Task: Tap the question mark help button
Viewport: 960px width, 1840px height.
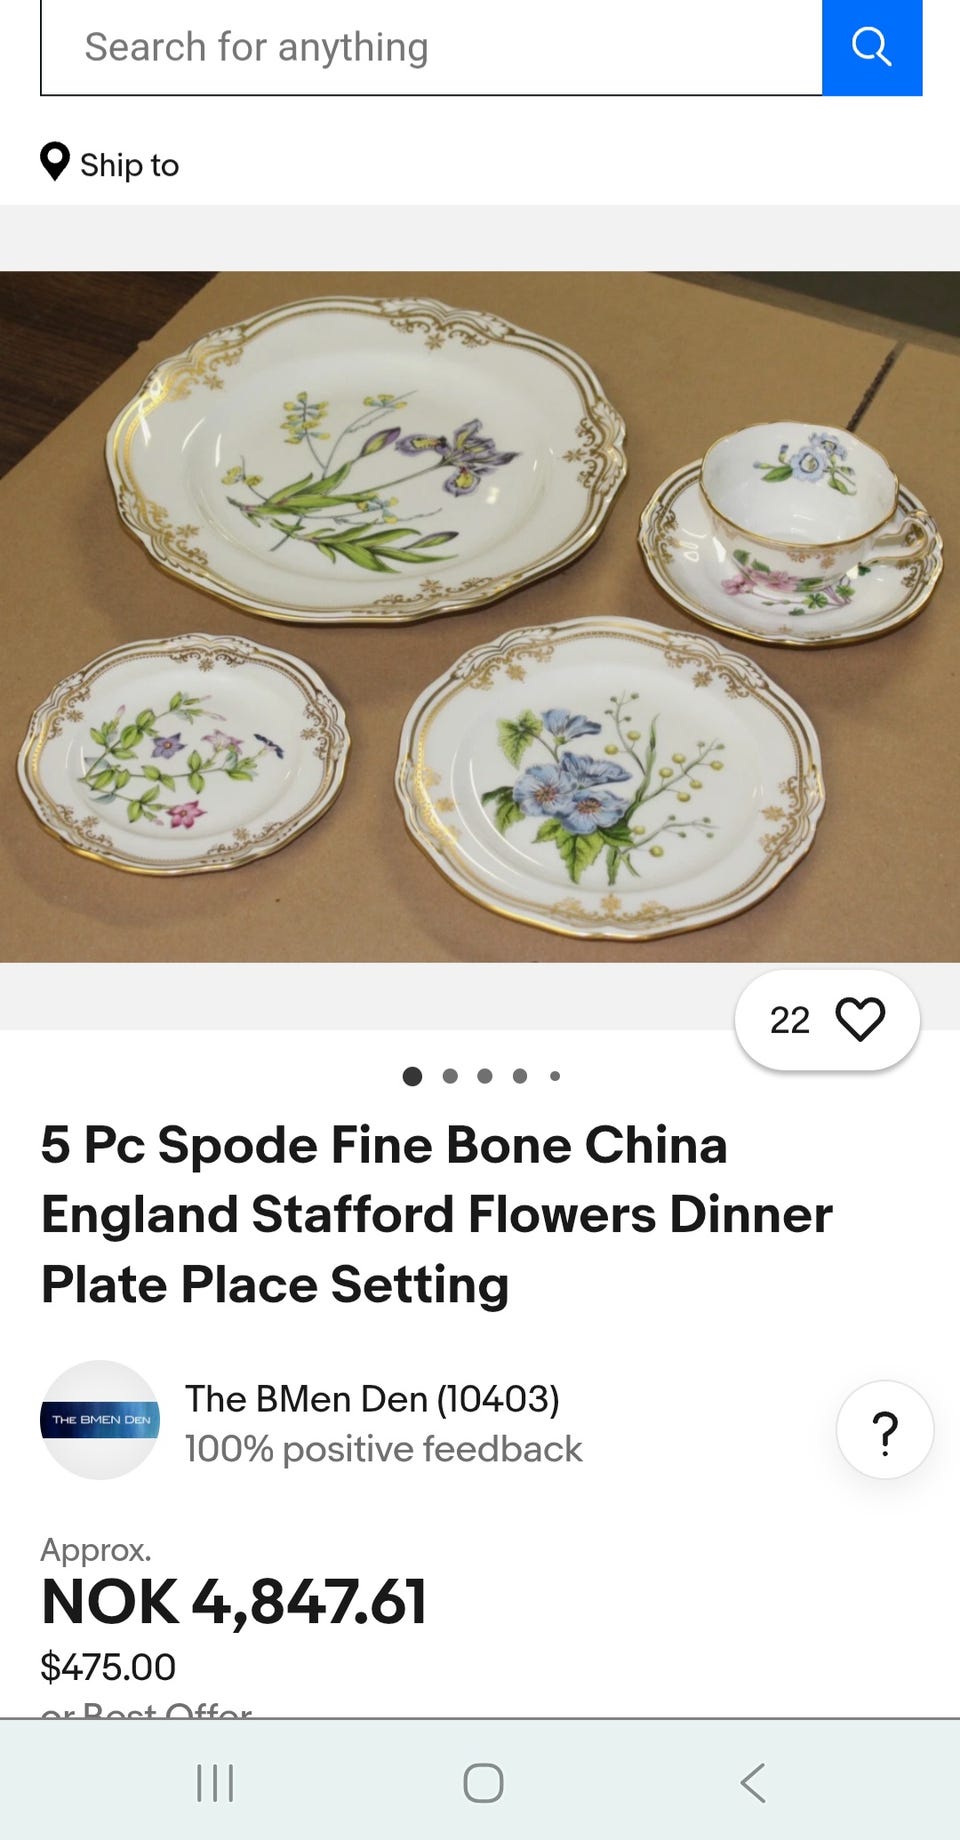Action: (x=885, y=1430)
